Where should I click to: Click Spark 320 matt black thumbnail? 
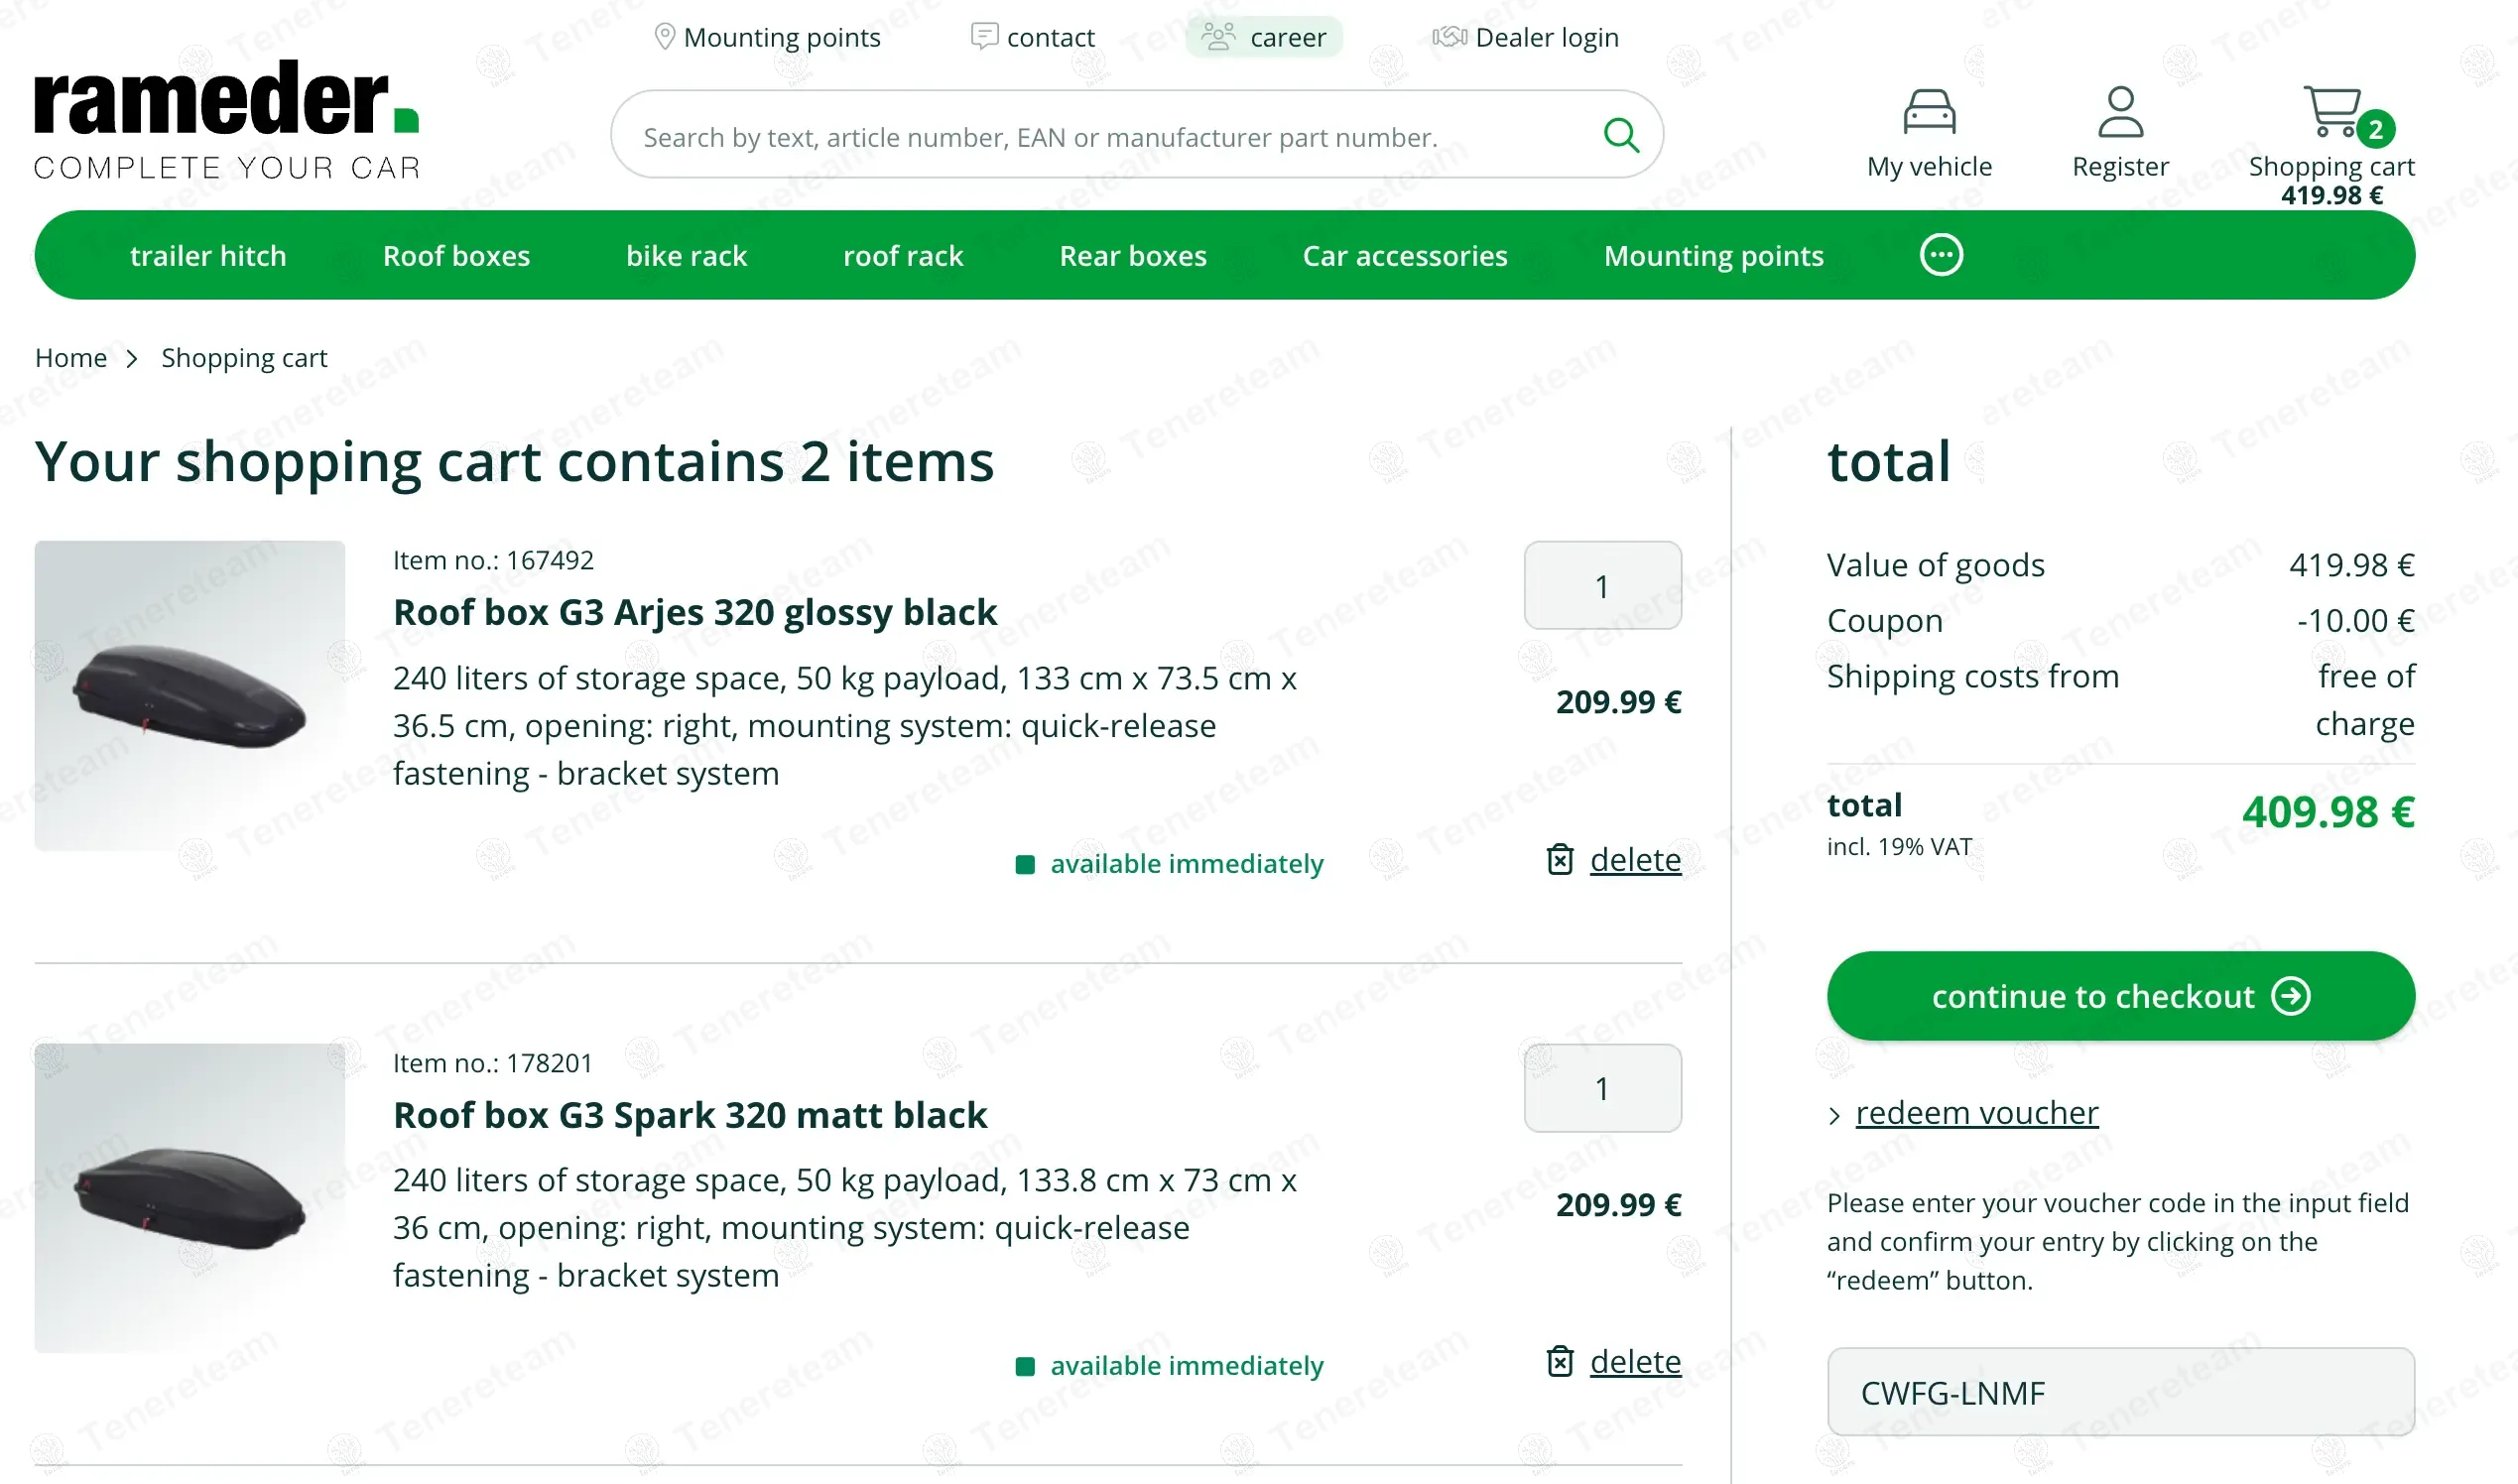pyautogui.click(x=189, y=1197)
